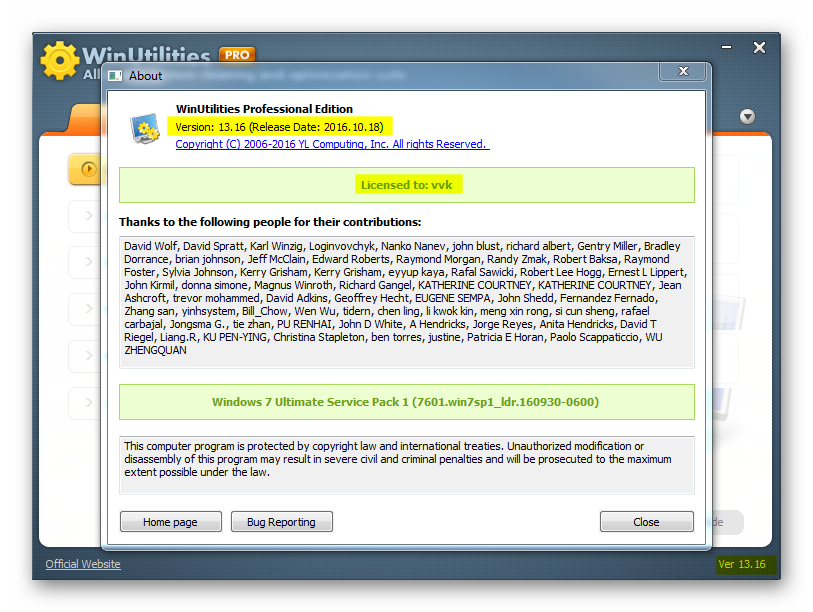The height and width of the screenshot is (612, 813).
Task: Click the Version 13.16 release date text
Action: pos(279,127)
